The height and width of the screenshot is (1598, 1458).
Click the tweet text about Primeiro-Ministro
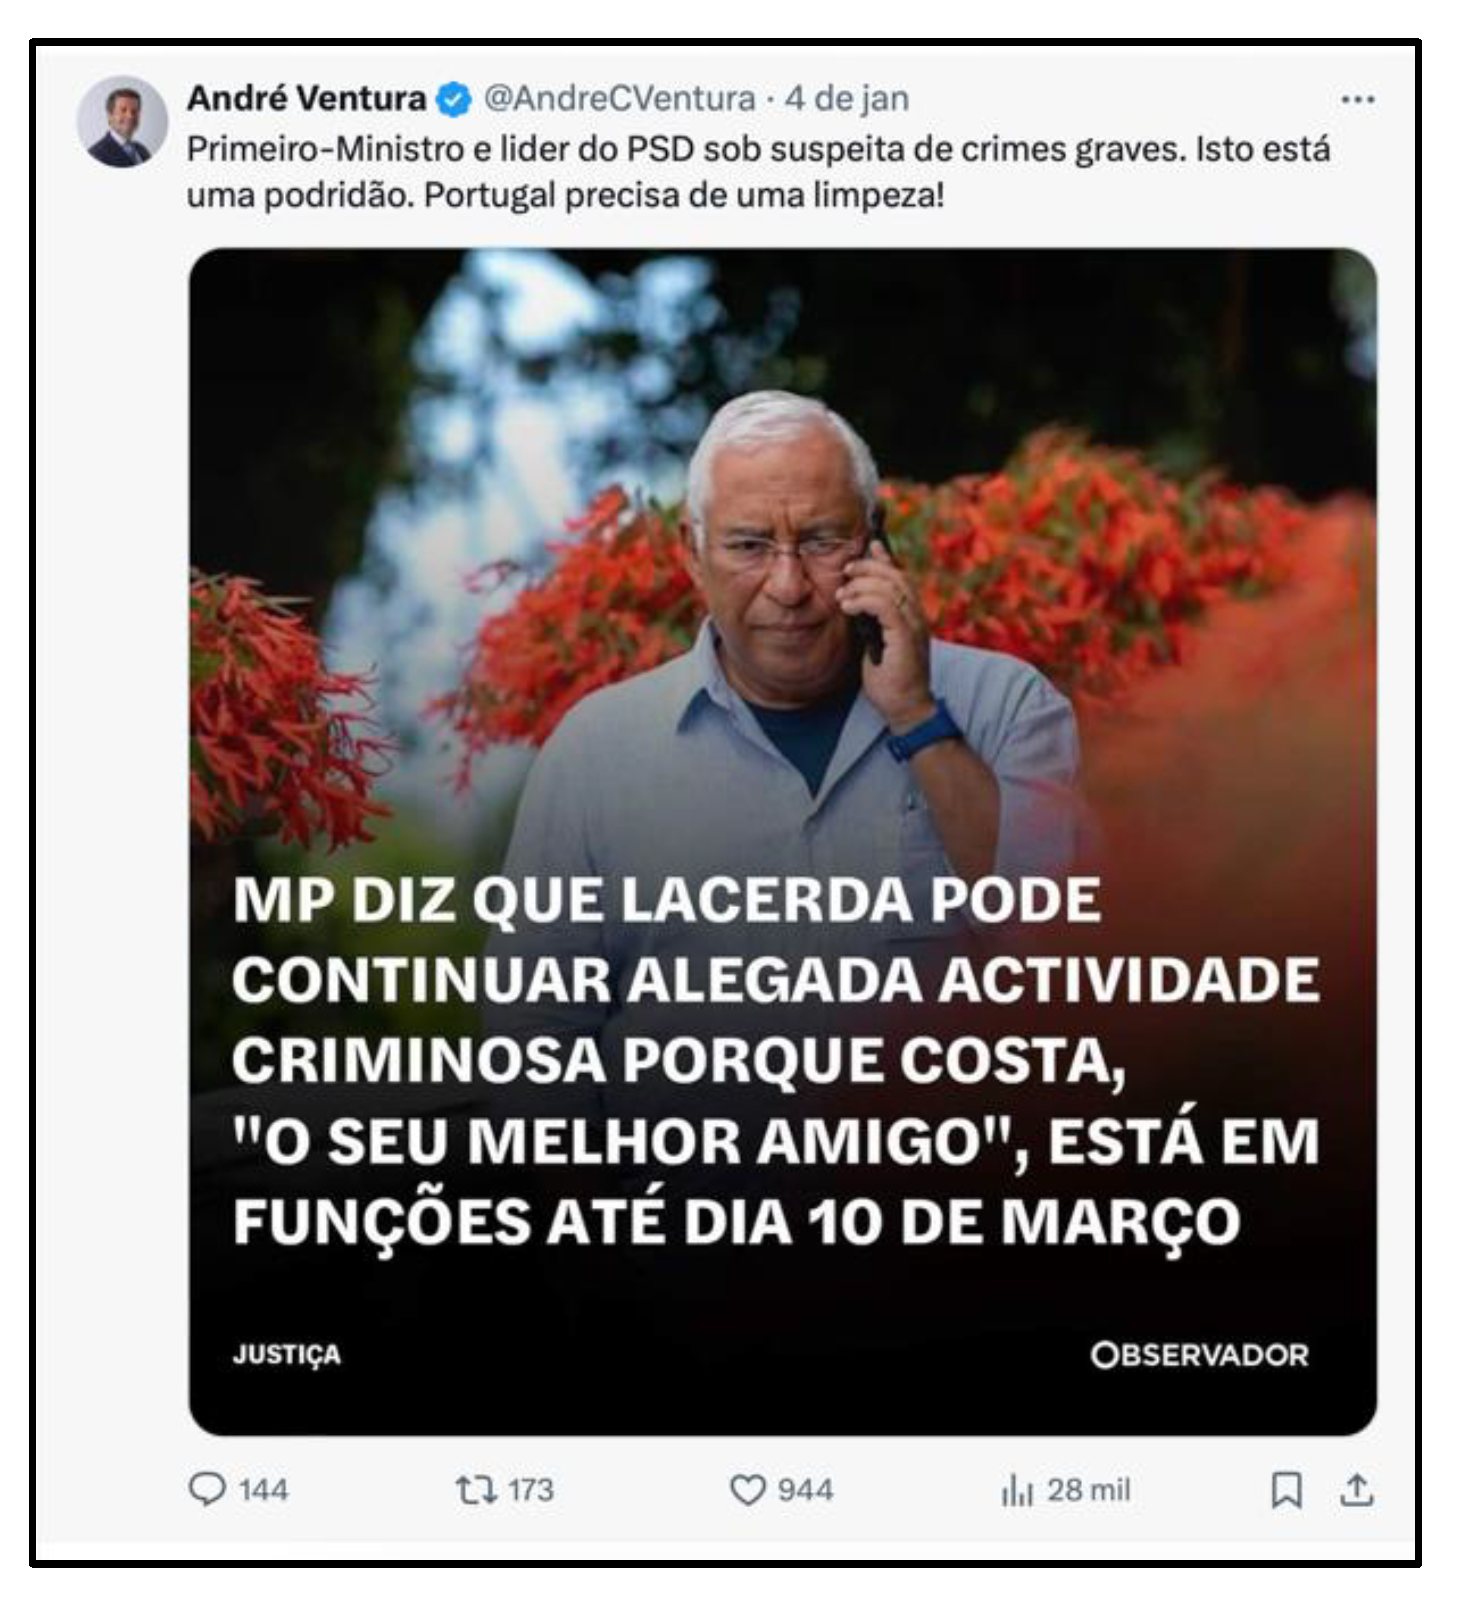pyautogui.click(x=758, y=171)
